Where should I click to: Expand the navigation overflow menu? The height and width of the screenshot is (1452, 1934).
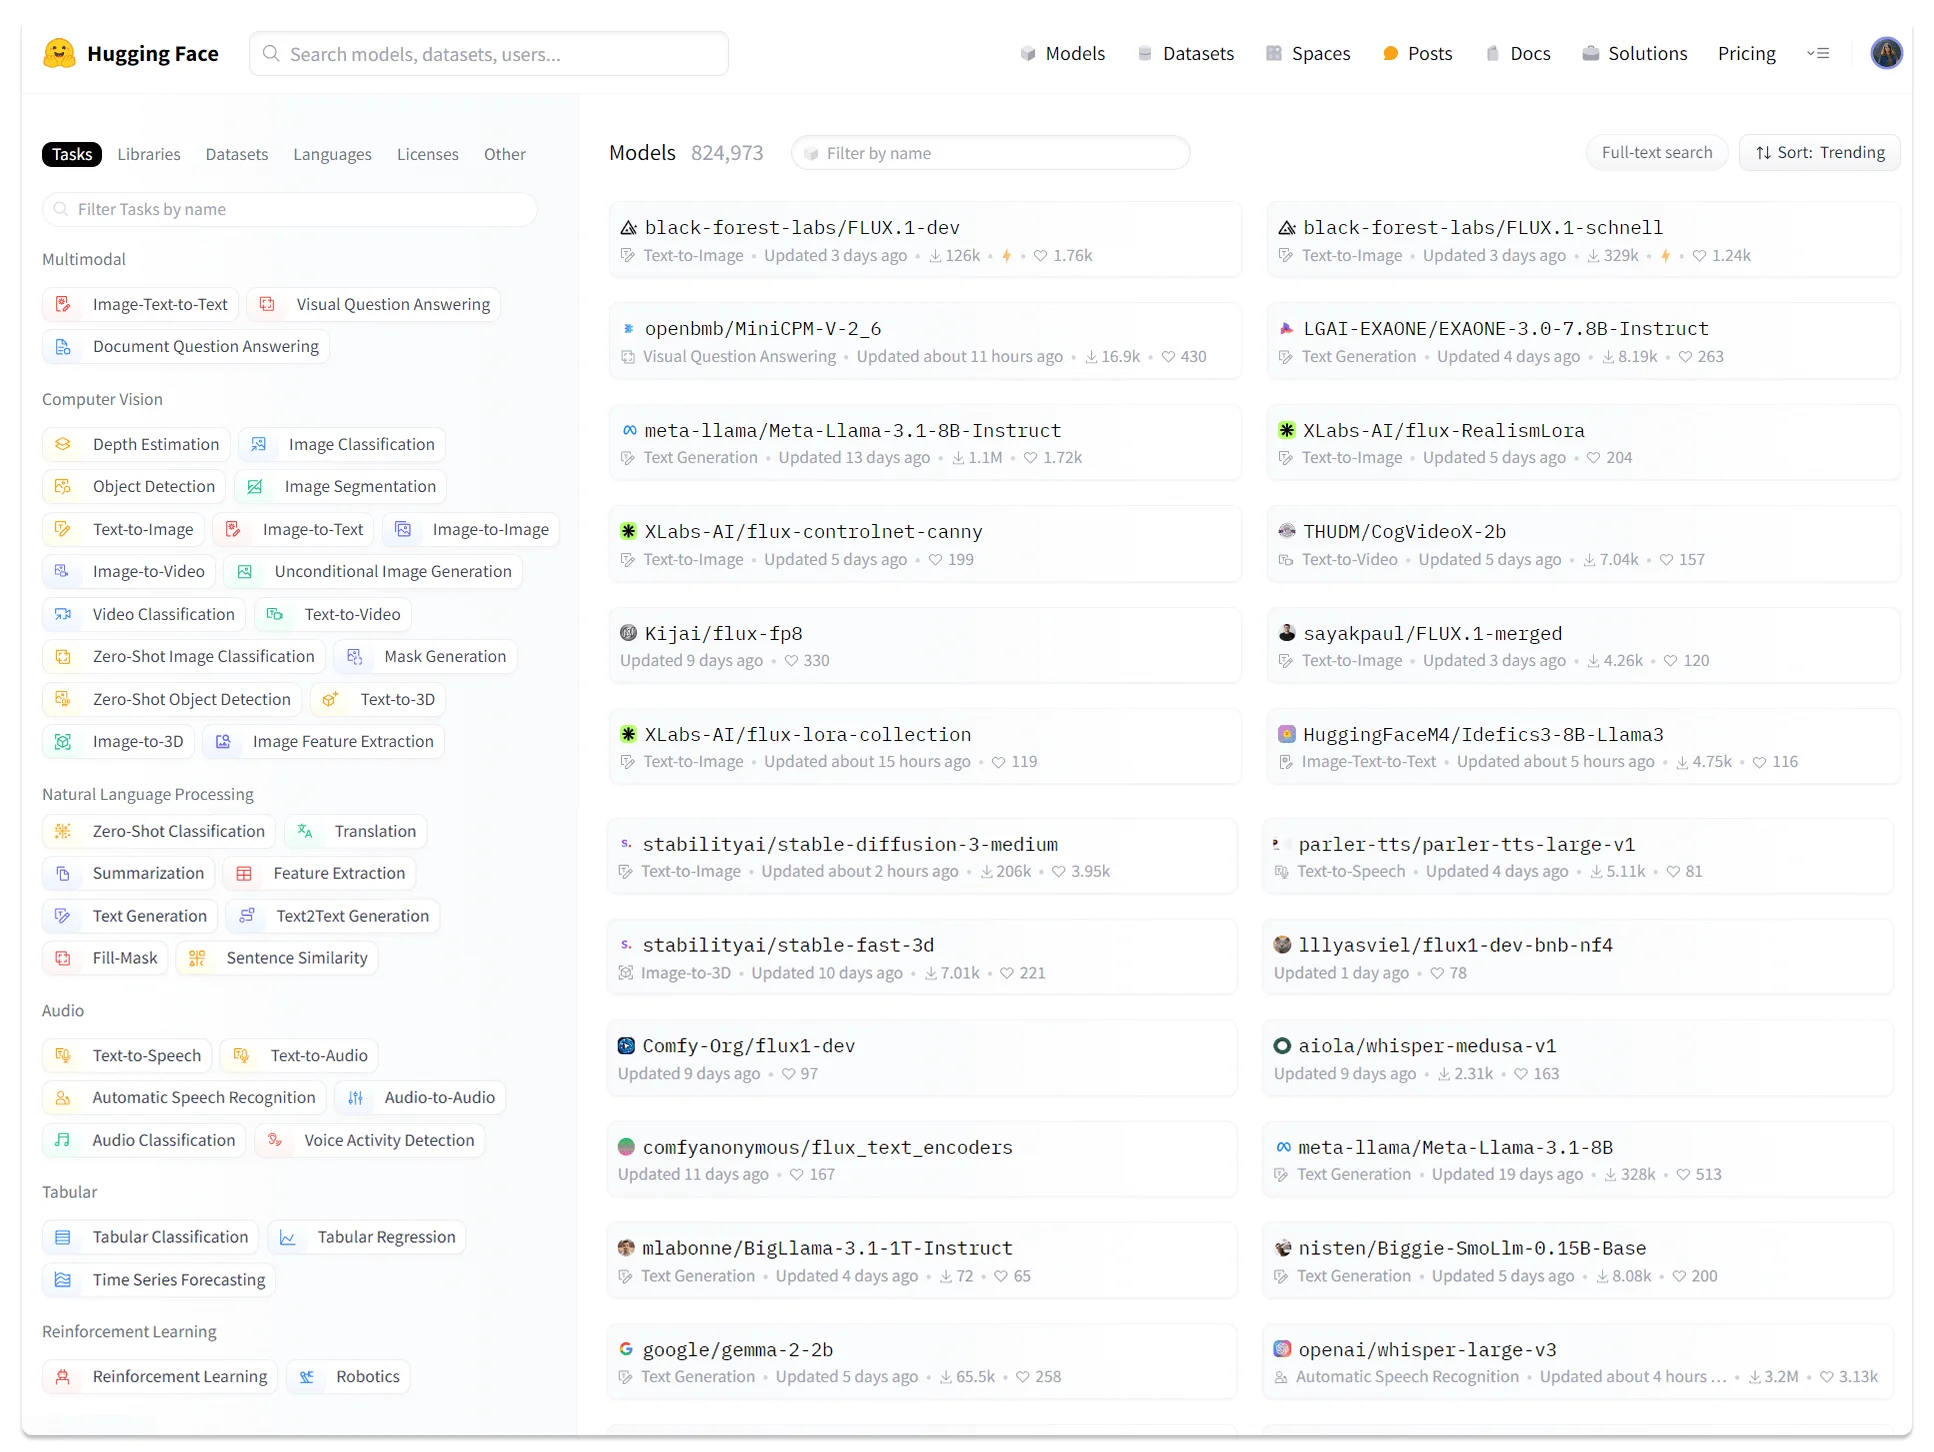coord(1818,53)
